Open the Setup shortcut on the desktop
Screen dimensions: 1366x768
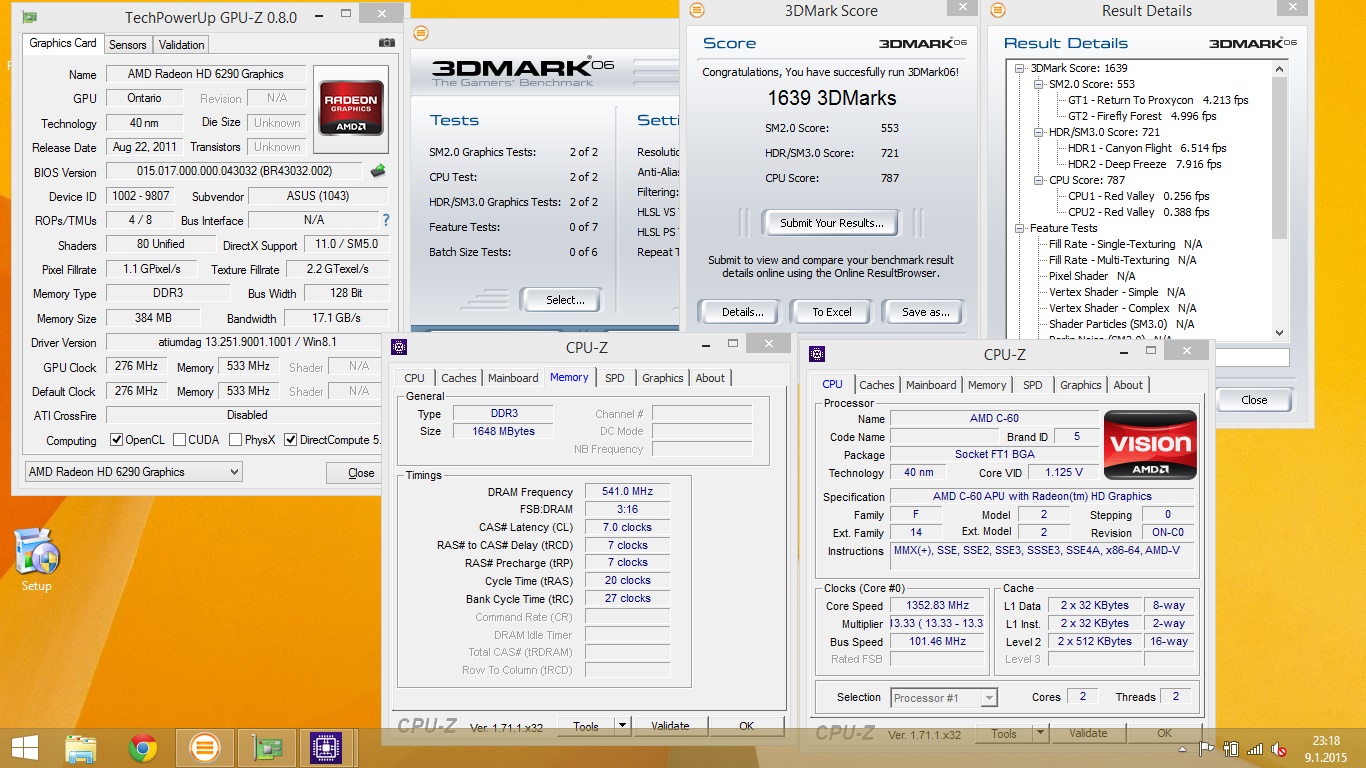[36, 561]
